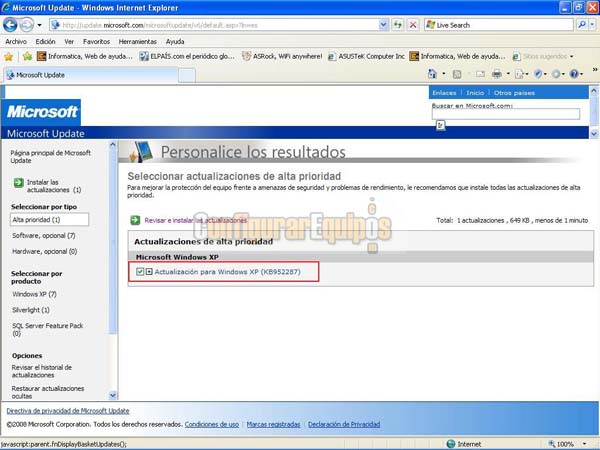This screenshot has height=450, width=600.
Task: Go back with the browser Back arrow
Action: [x=10, y=25]
